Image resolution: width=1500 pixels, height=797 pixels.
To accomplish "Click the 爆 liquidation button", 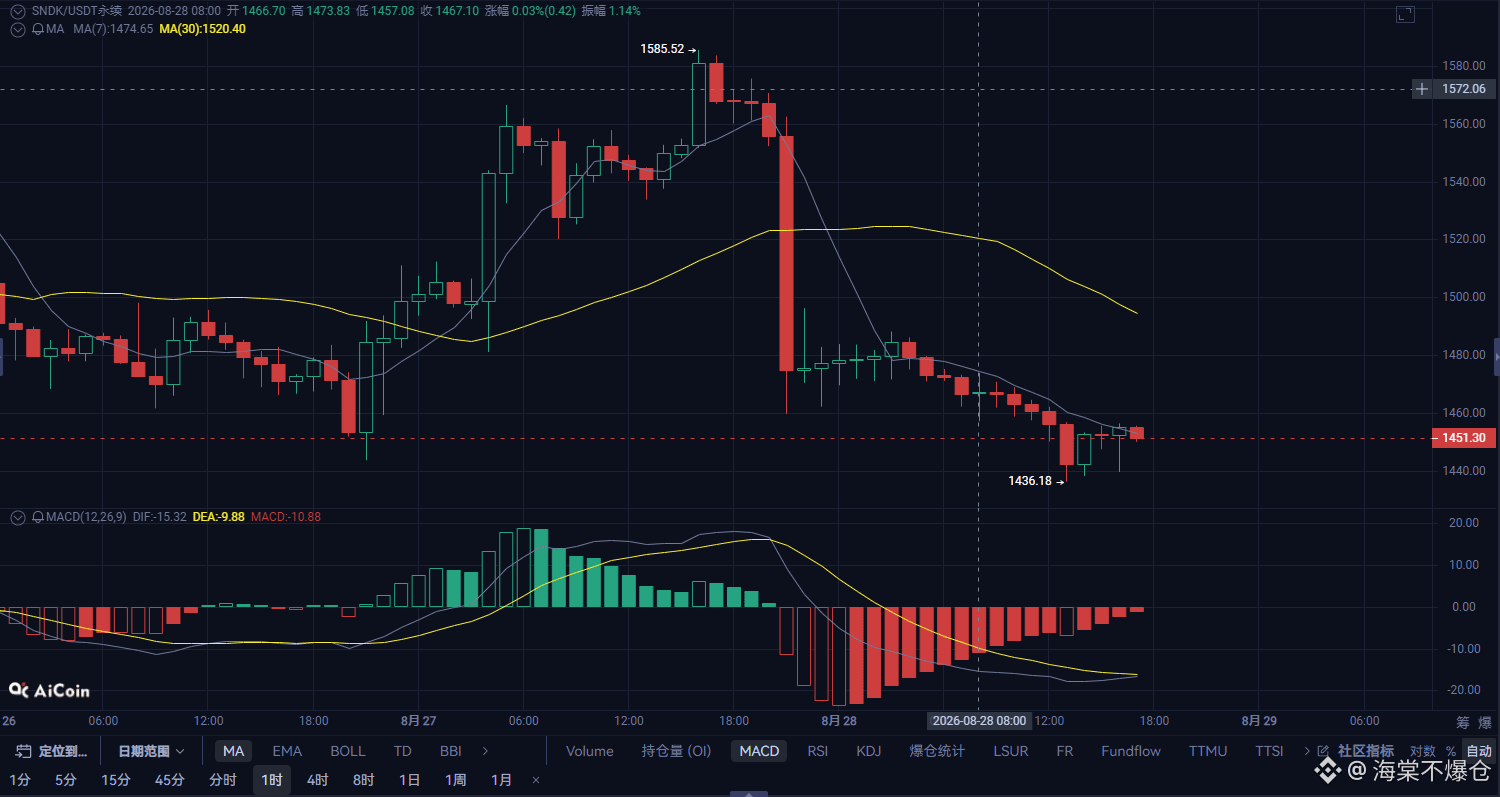I will pyautogui.click(x=1485, y=722).
